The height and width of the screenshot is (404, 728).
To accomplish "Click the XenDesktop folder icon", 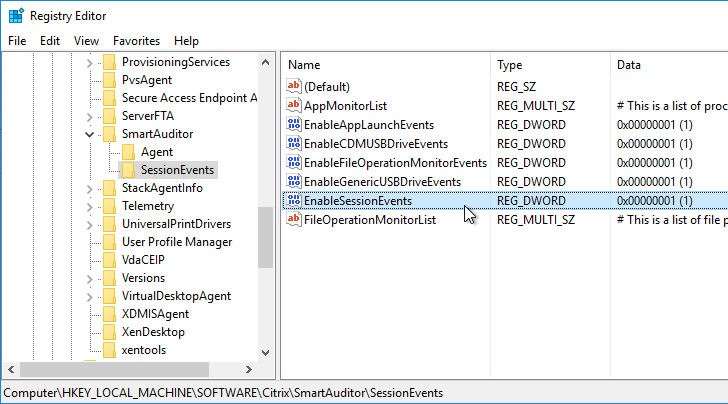I will tap(110, 332).
